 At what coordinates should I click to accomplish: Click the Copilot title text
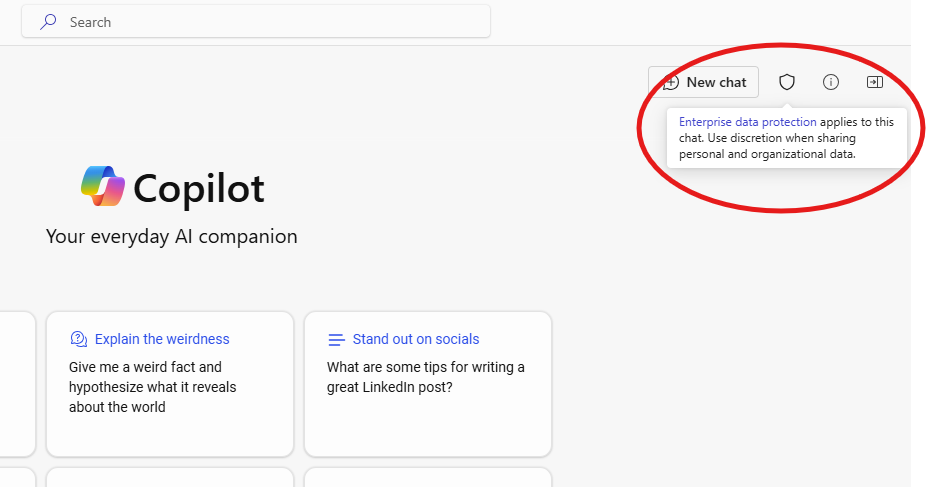tap(198, 189)
